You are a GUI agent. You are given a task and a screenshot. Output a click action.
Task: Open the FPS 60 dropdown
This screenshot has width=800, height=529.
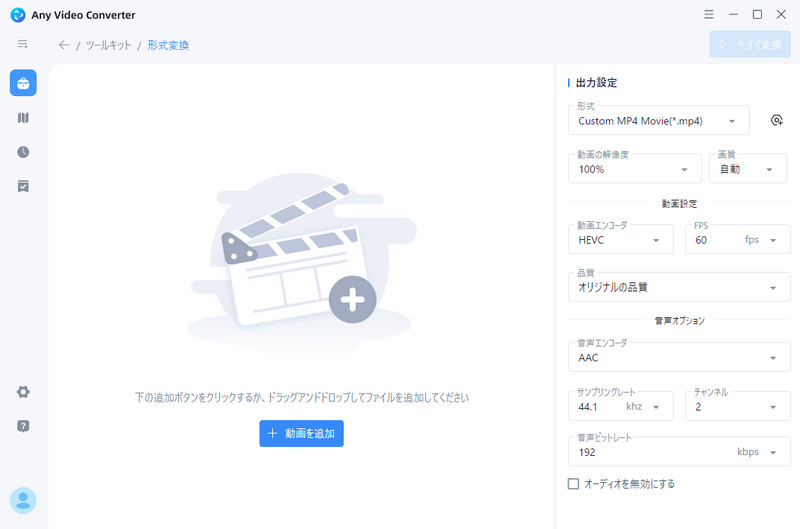pyautogui.click(x=738, y=240)
